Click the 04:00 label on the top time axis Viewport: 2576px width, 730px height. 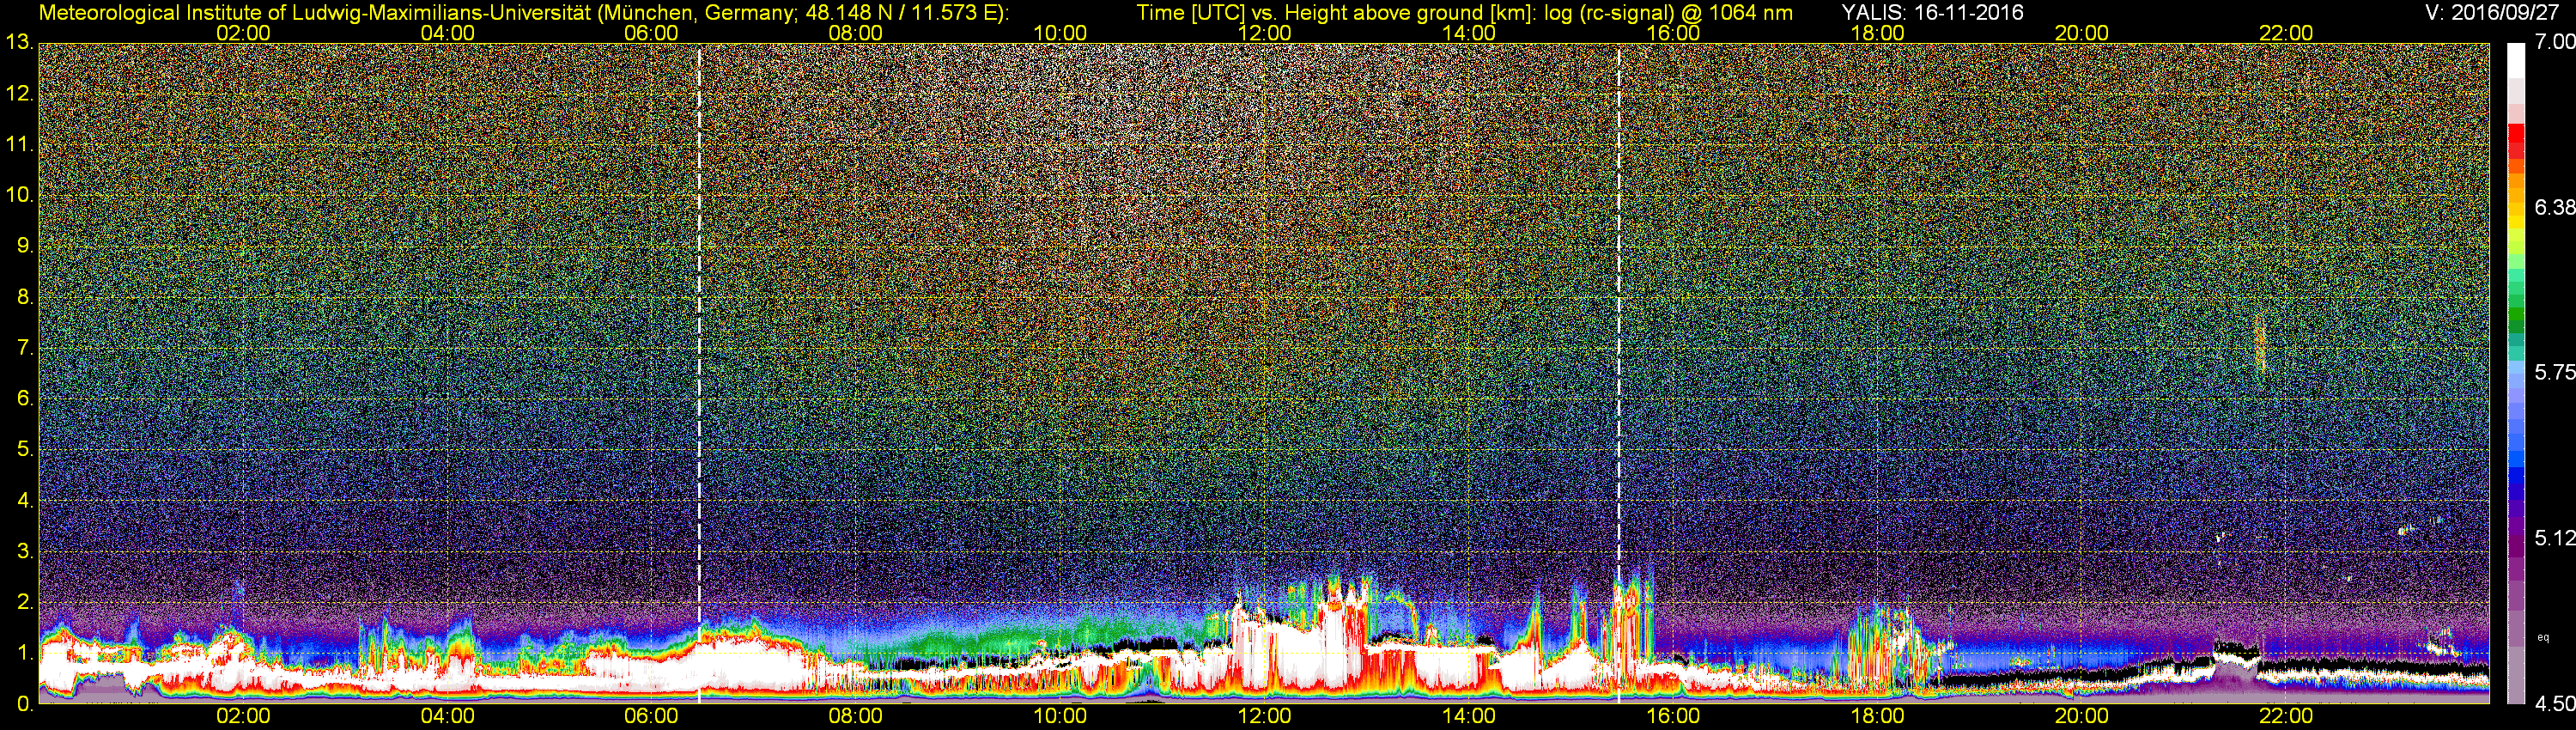click(x=447, y=33)
